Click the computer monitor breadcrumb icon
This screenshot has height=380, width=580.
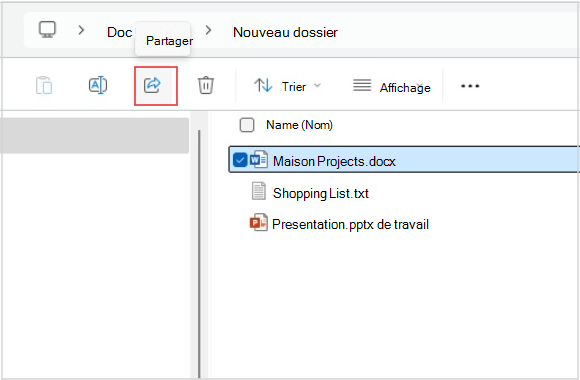(47, 30)
